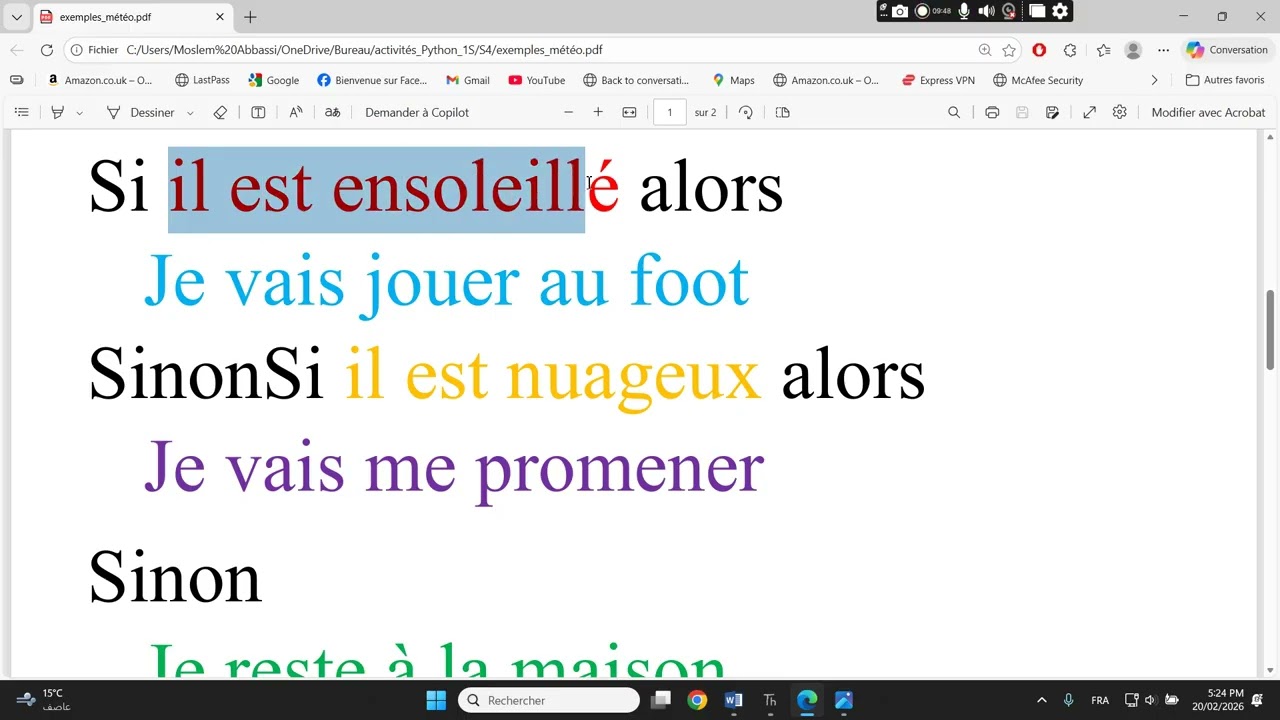Open the Maps bookmark
Screen dimensions: 1280x720
click(733, 80)
